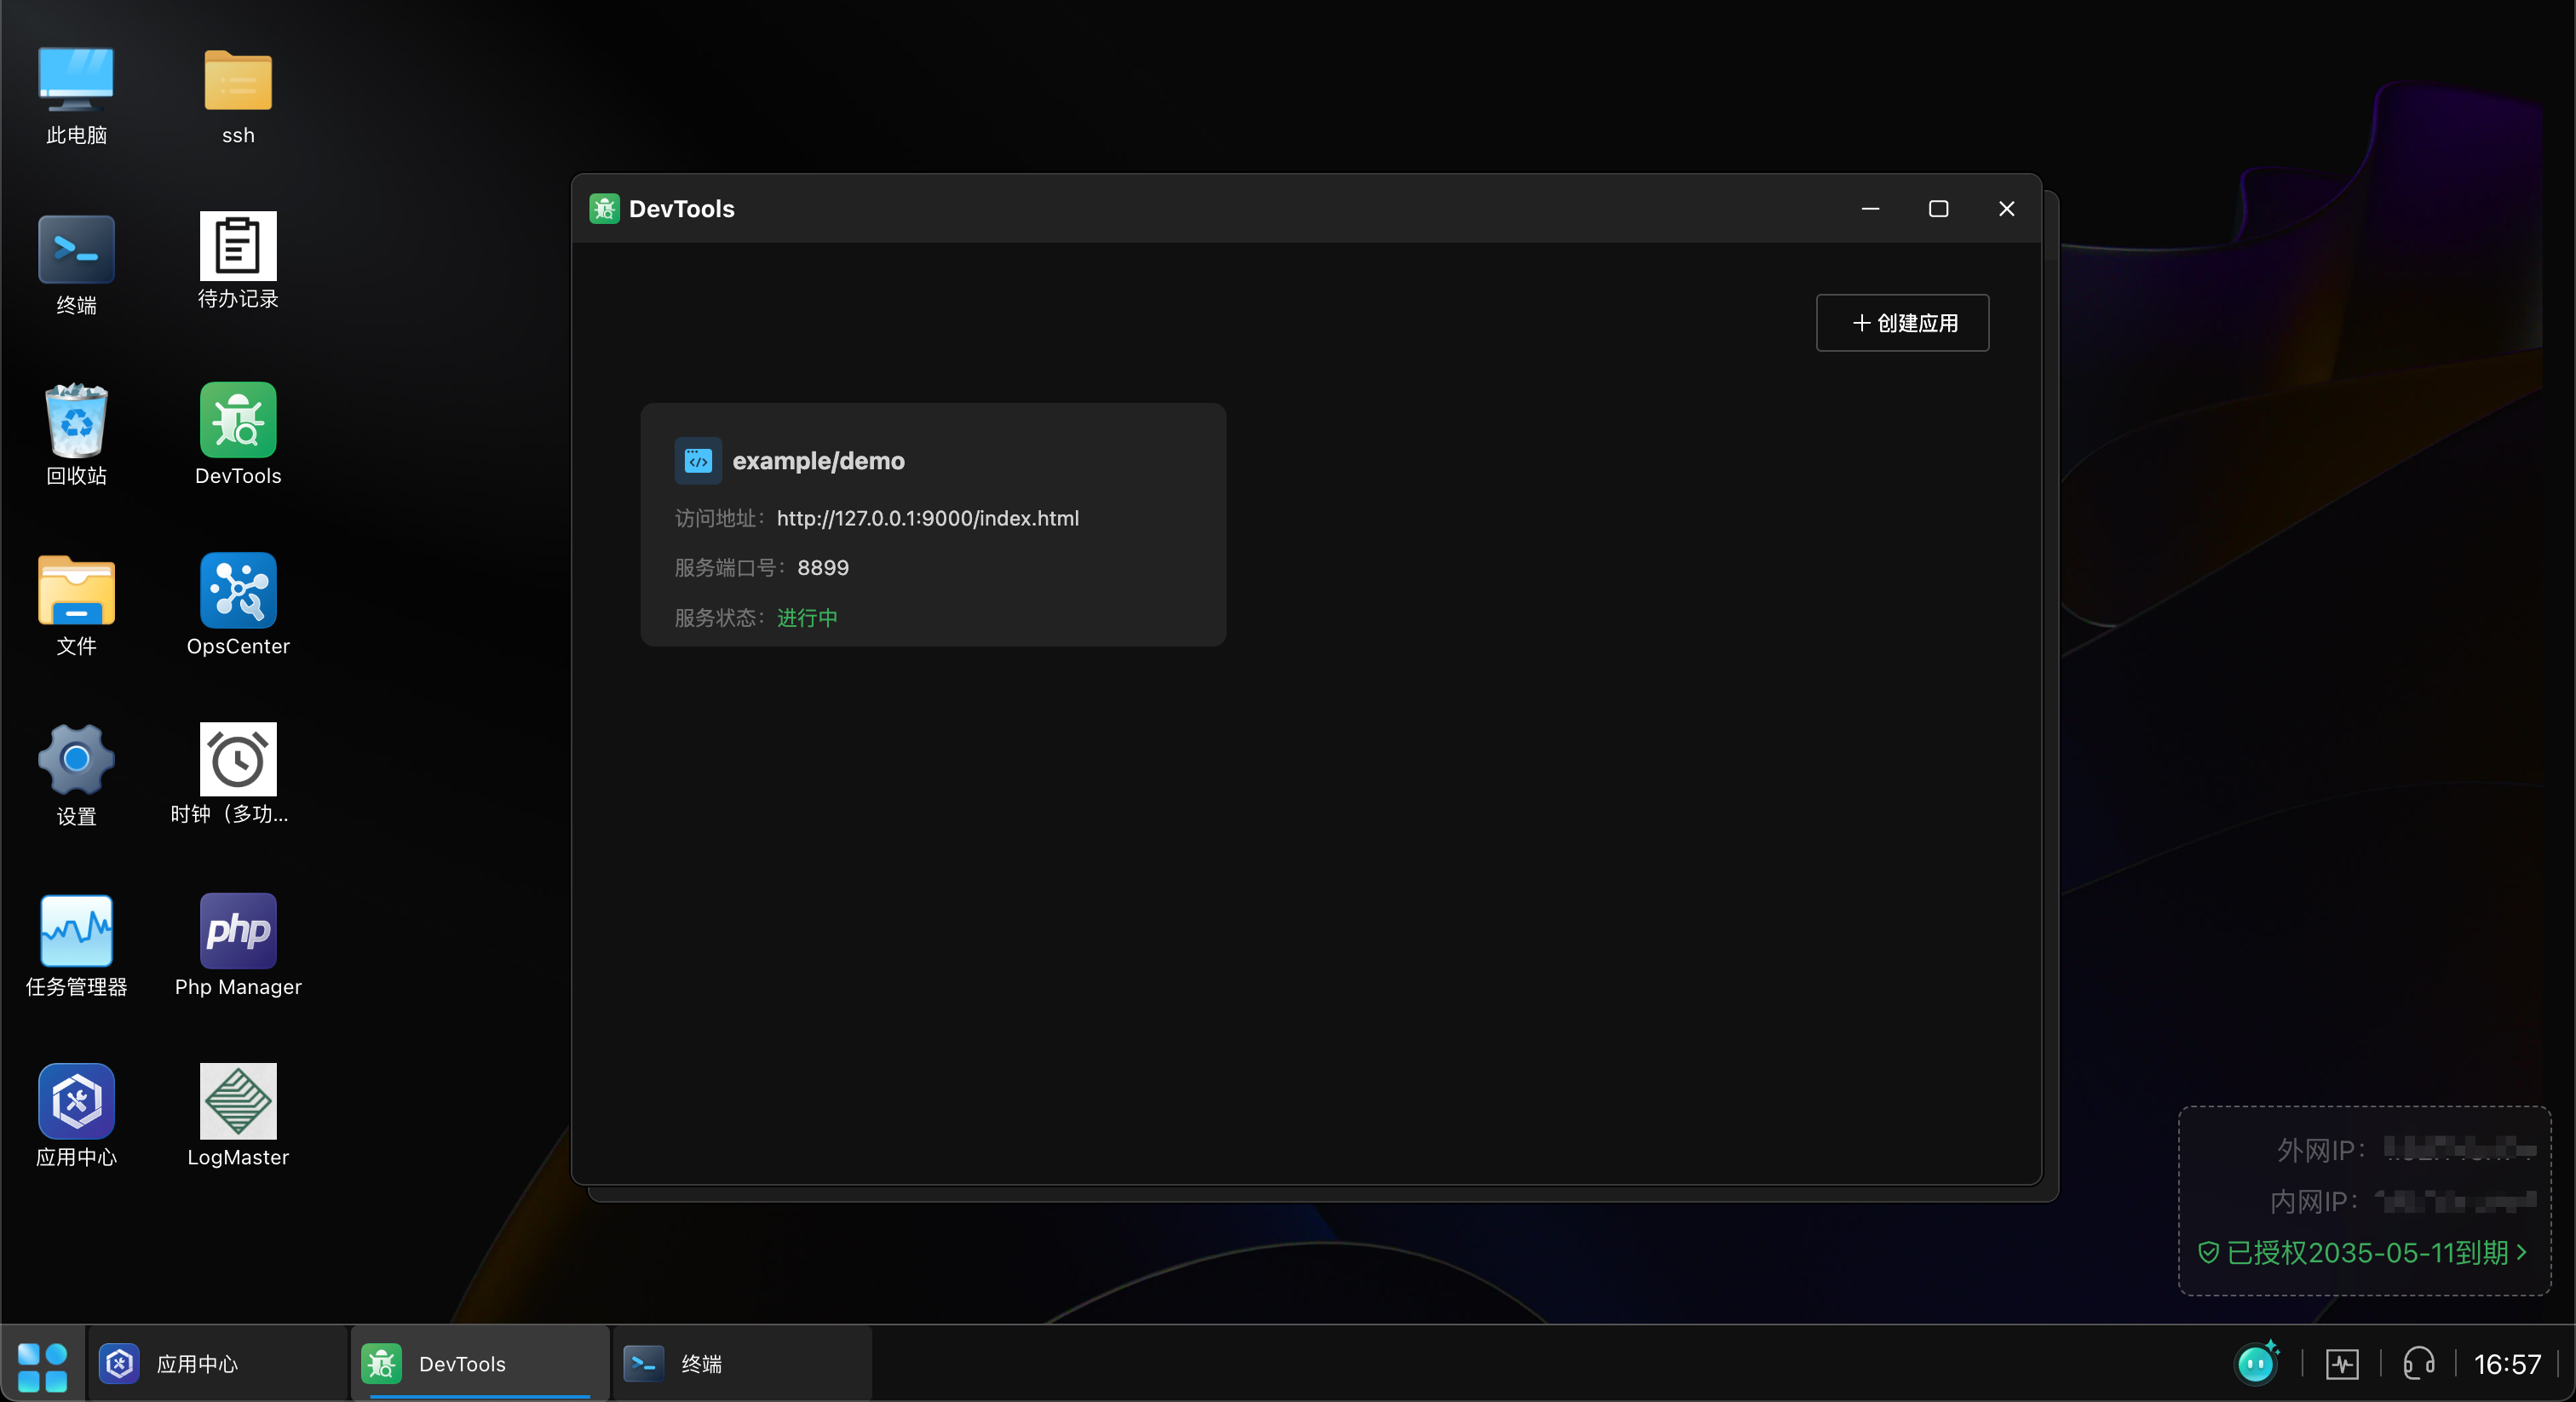Click the 访问地址 label in app card
This screenshot has height=1402, width=2576.
720,518
